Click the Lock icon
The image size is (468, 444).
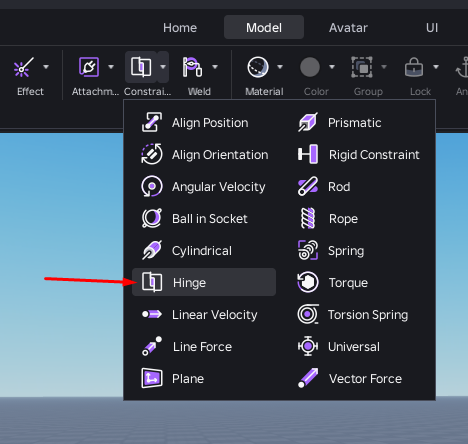[x=414, y=67]
